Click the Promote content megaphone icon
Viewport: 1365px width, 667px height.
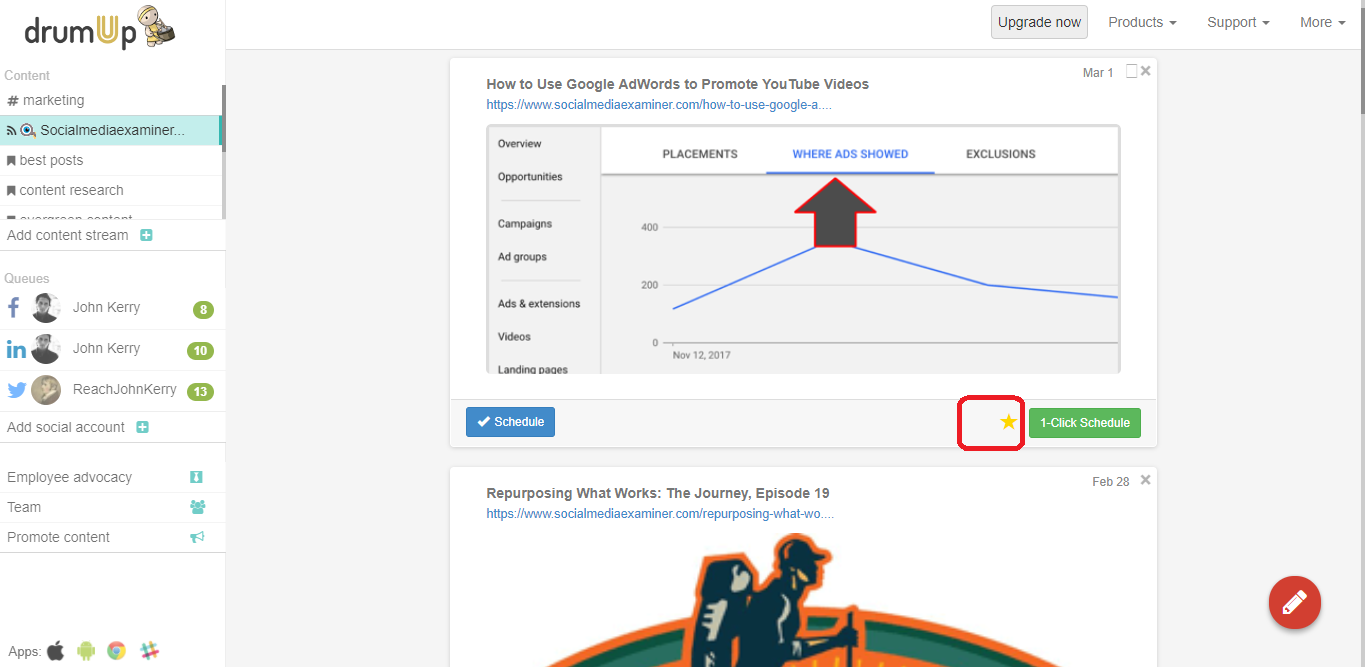(x=197, y=537)
